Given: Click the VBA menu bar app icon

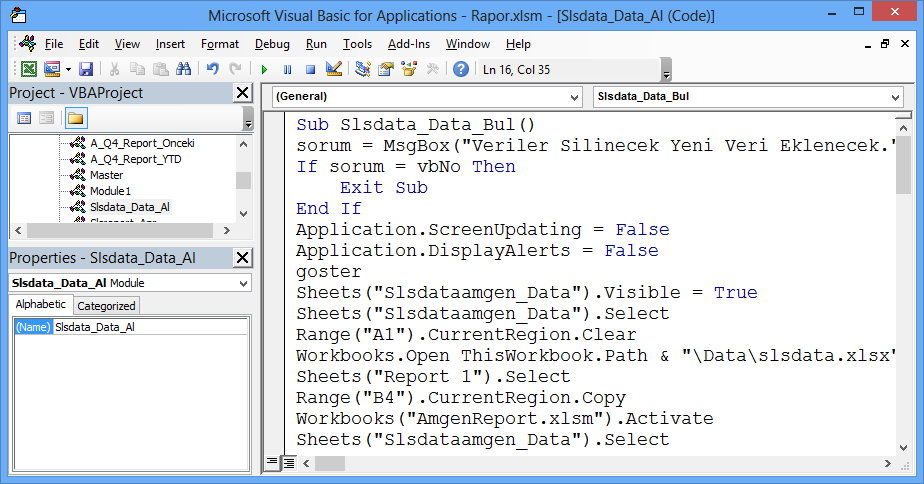Looking at the screenshot, I should [x=28, y=44].
